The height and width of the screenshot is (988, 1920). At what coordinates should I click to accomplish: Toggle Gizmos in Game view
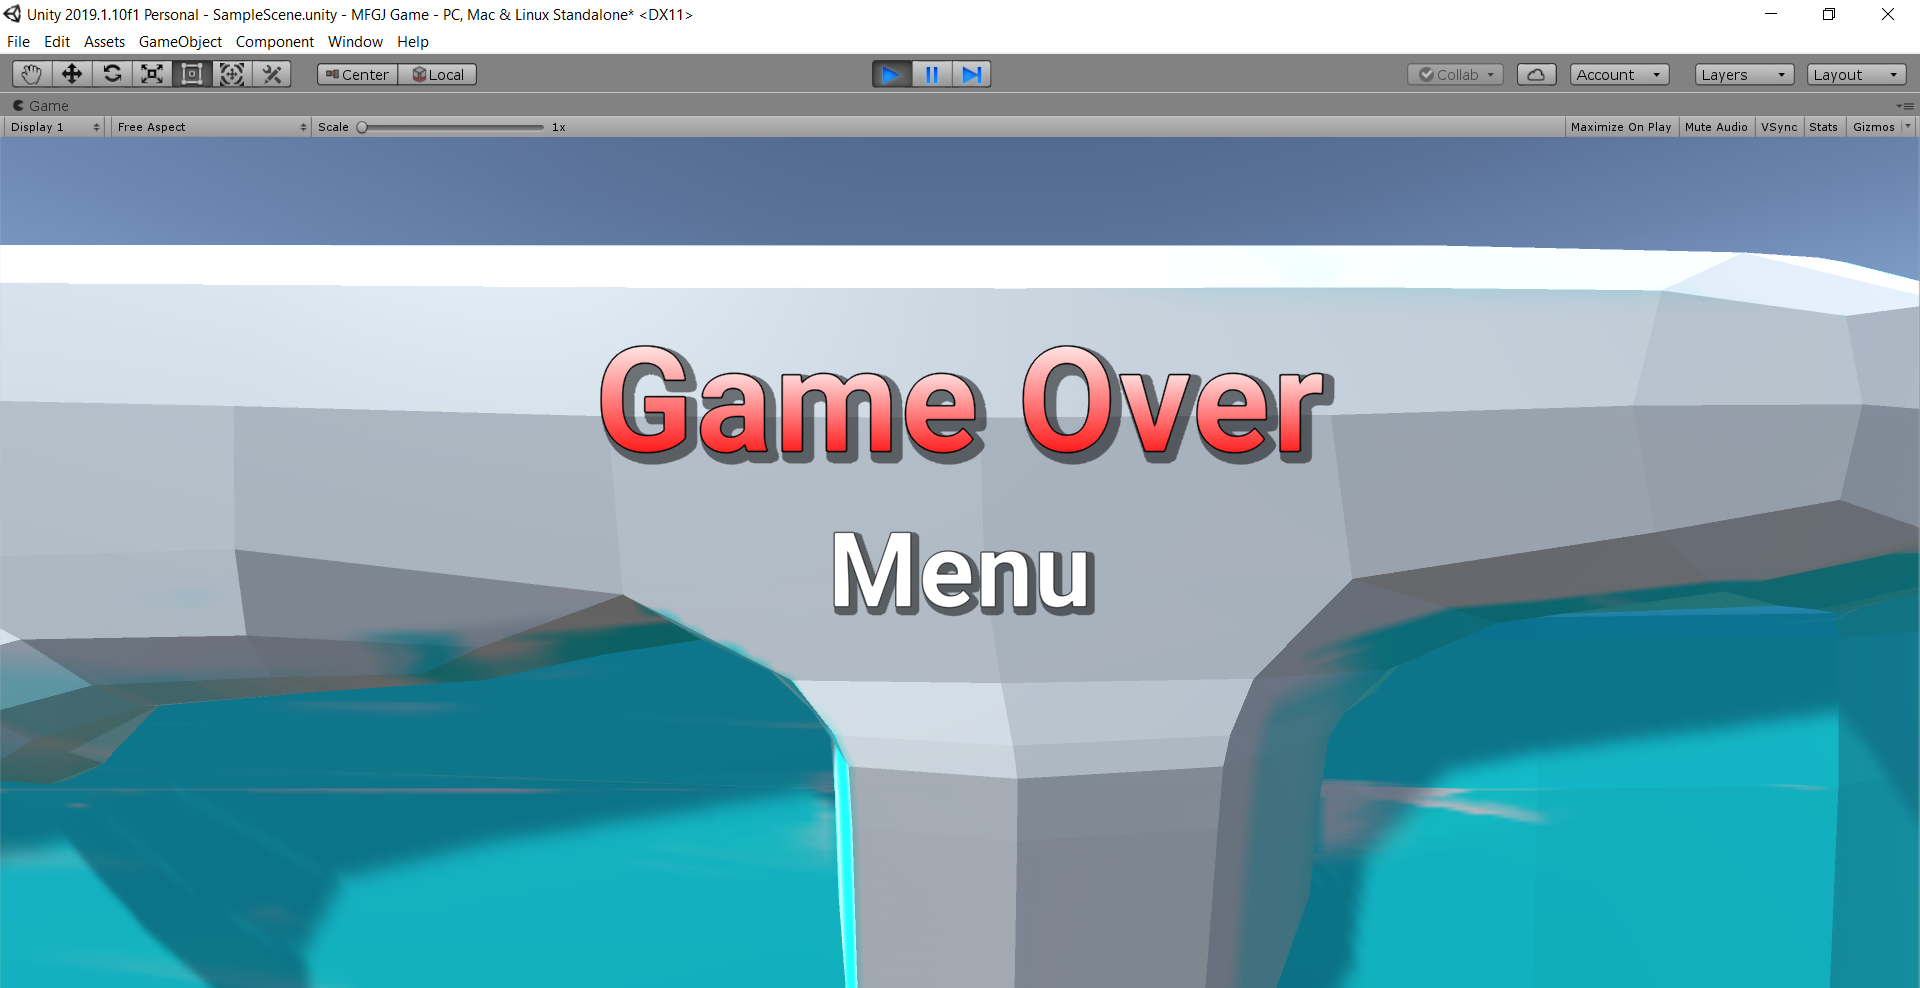pos(1873,127)
